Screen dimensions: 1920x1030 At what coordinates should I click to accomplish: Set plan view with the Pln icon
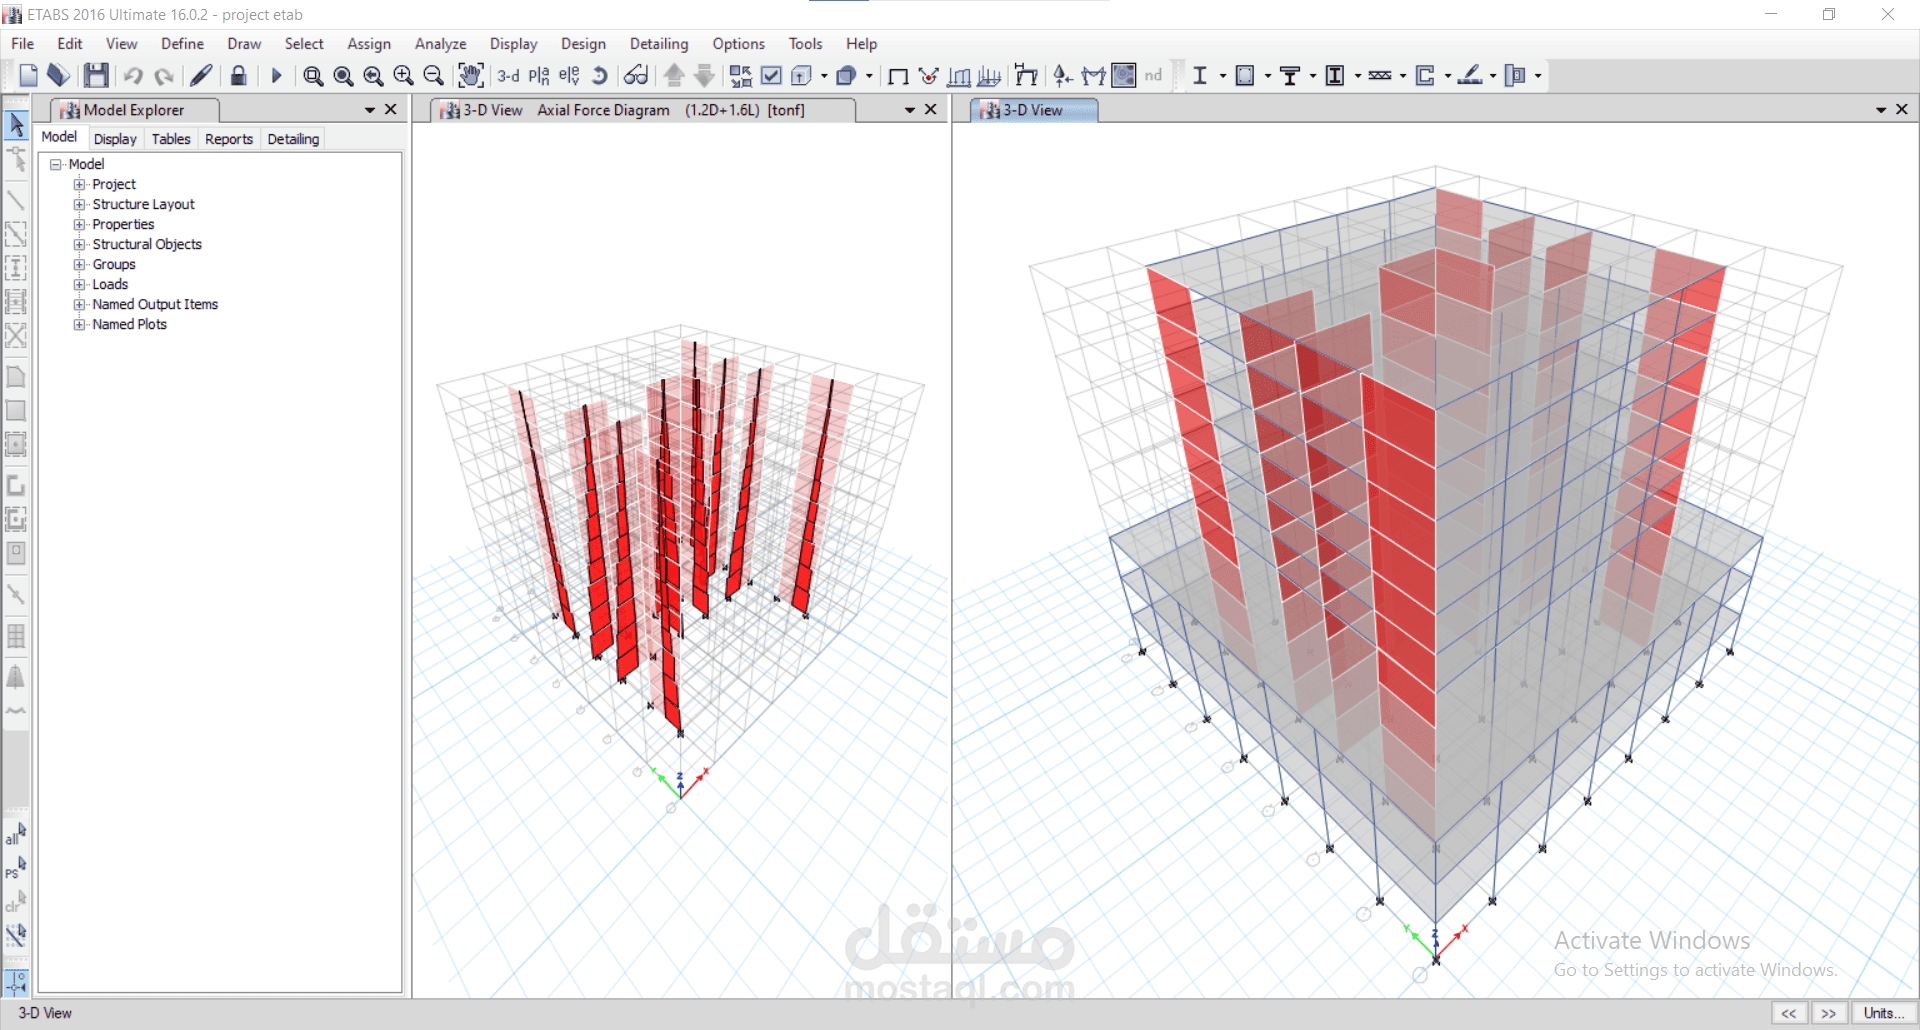pyautogui.click(x=539, y=75)
